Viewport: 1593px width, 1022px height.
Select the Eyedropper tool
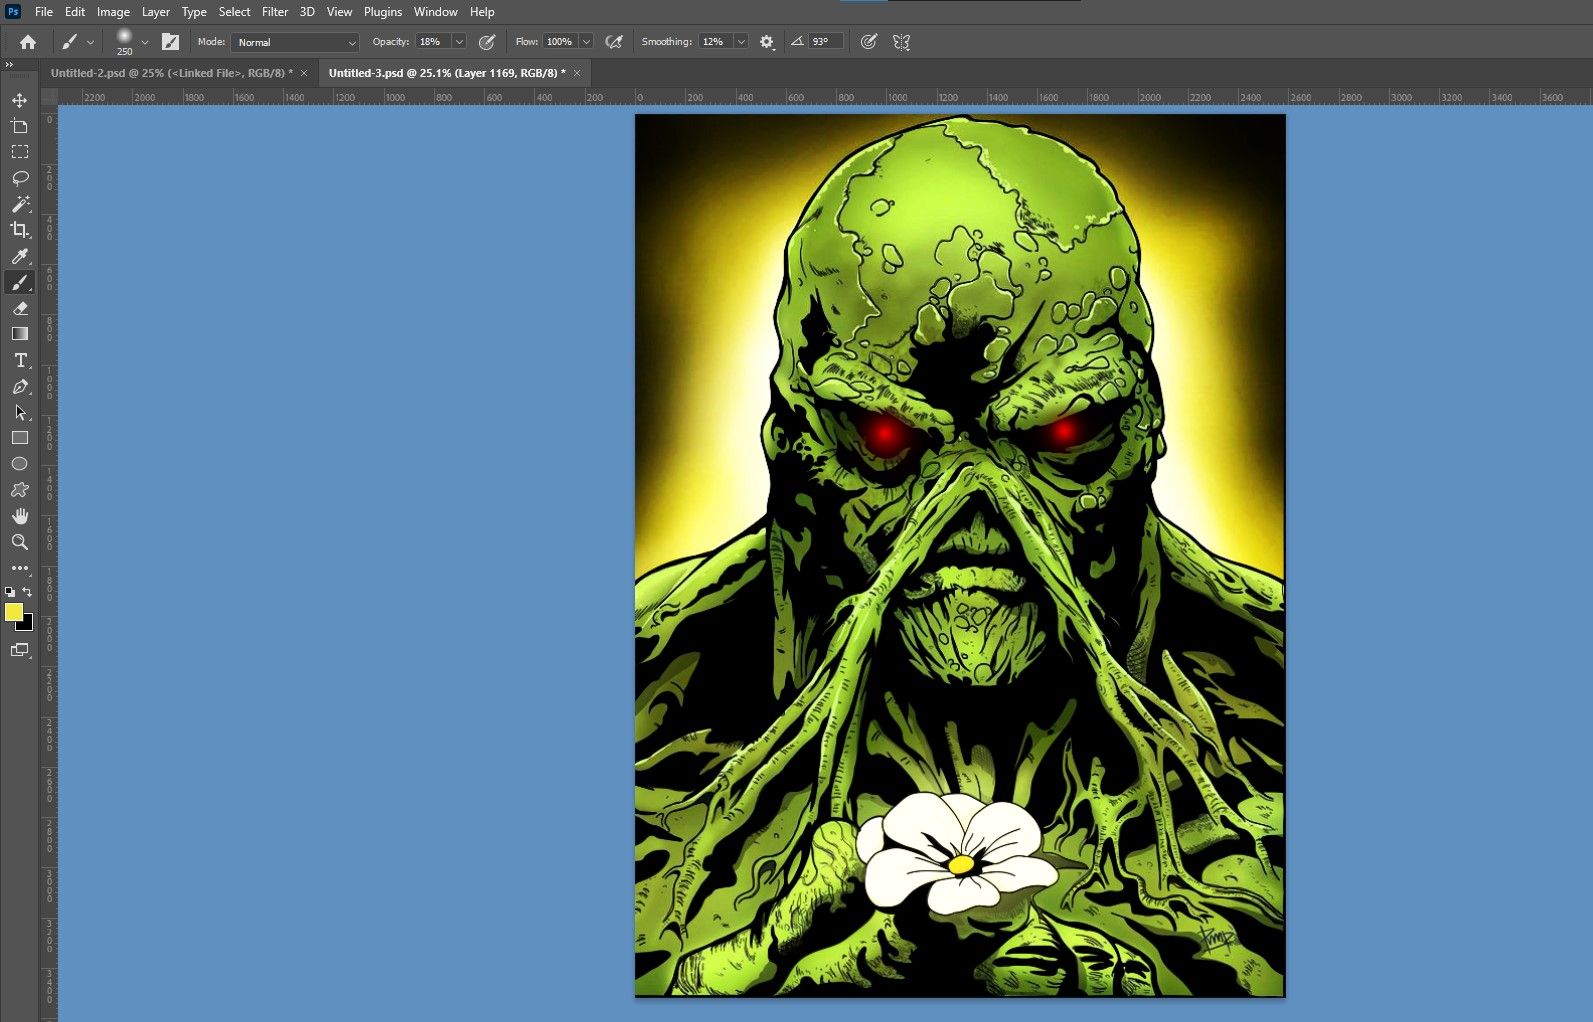tap(19, 256)
